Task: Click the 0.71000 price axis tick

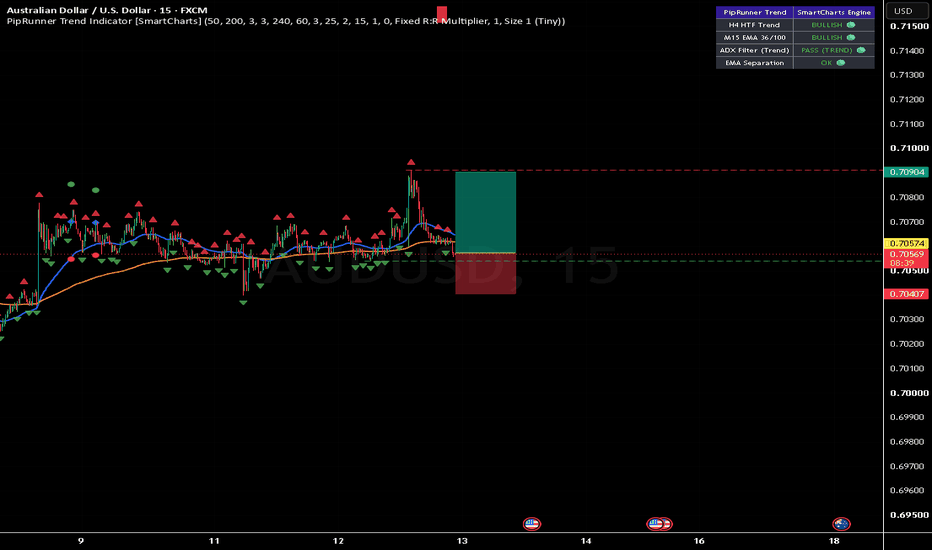Action: click(909, 148)
